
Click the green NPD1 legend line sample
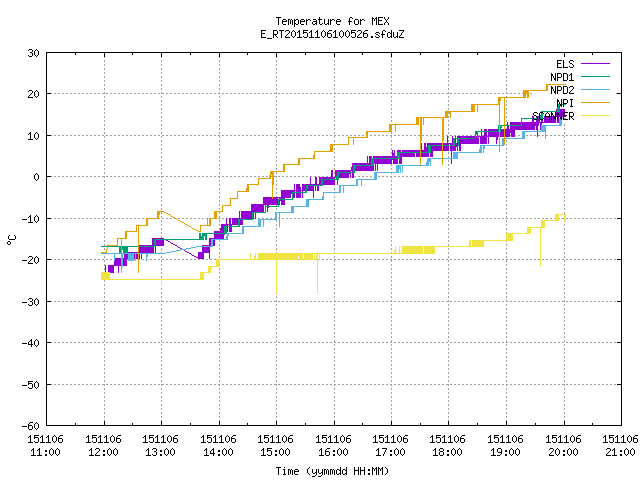pyautogui.click(x=595, y=77)
